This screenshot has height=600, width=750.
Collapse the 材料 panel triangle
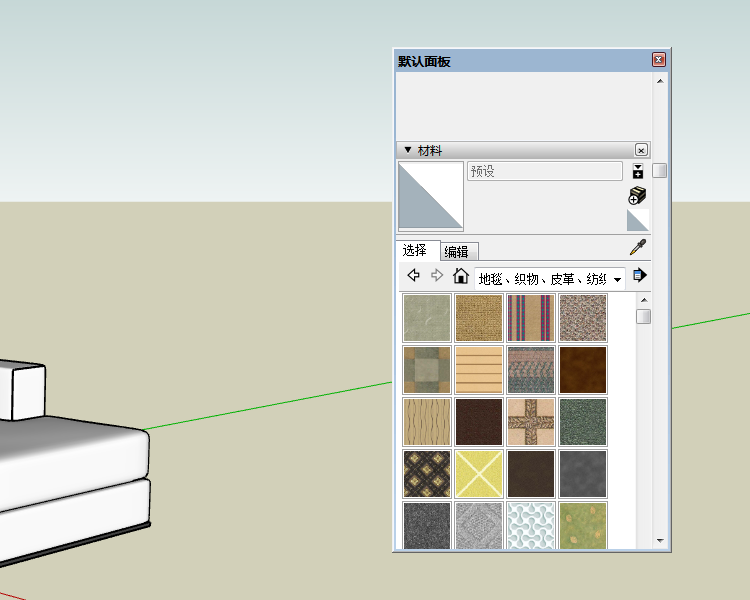point(407,150)
